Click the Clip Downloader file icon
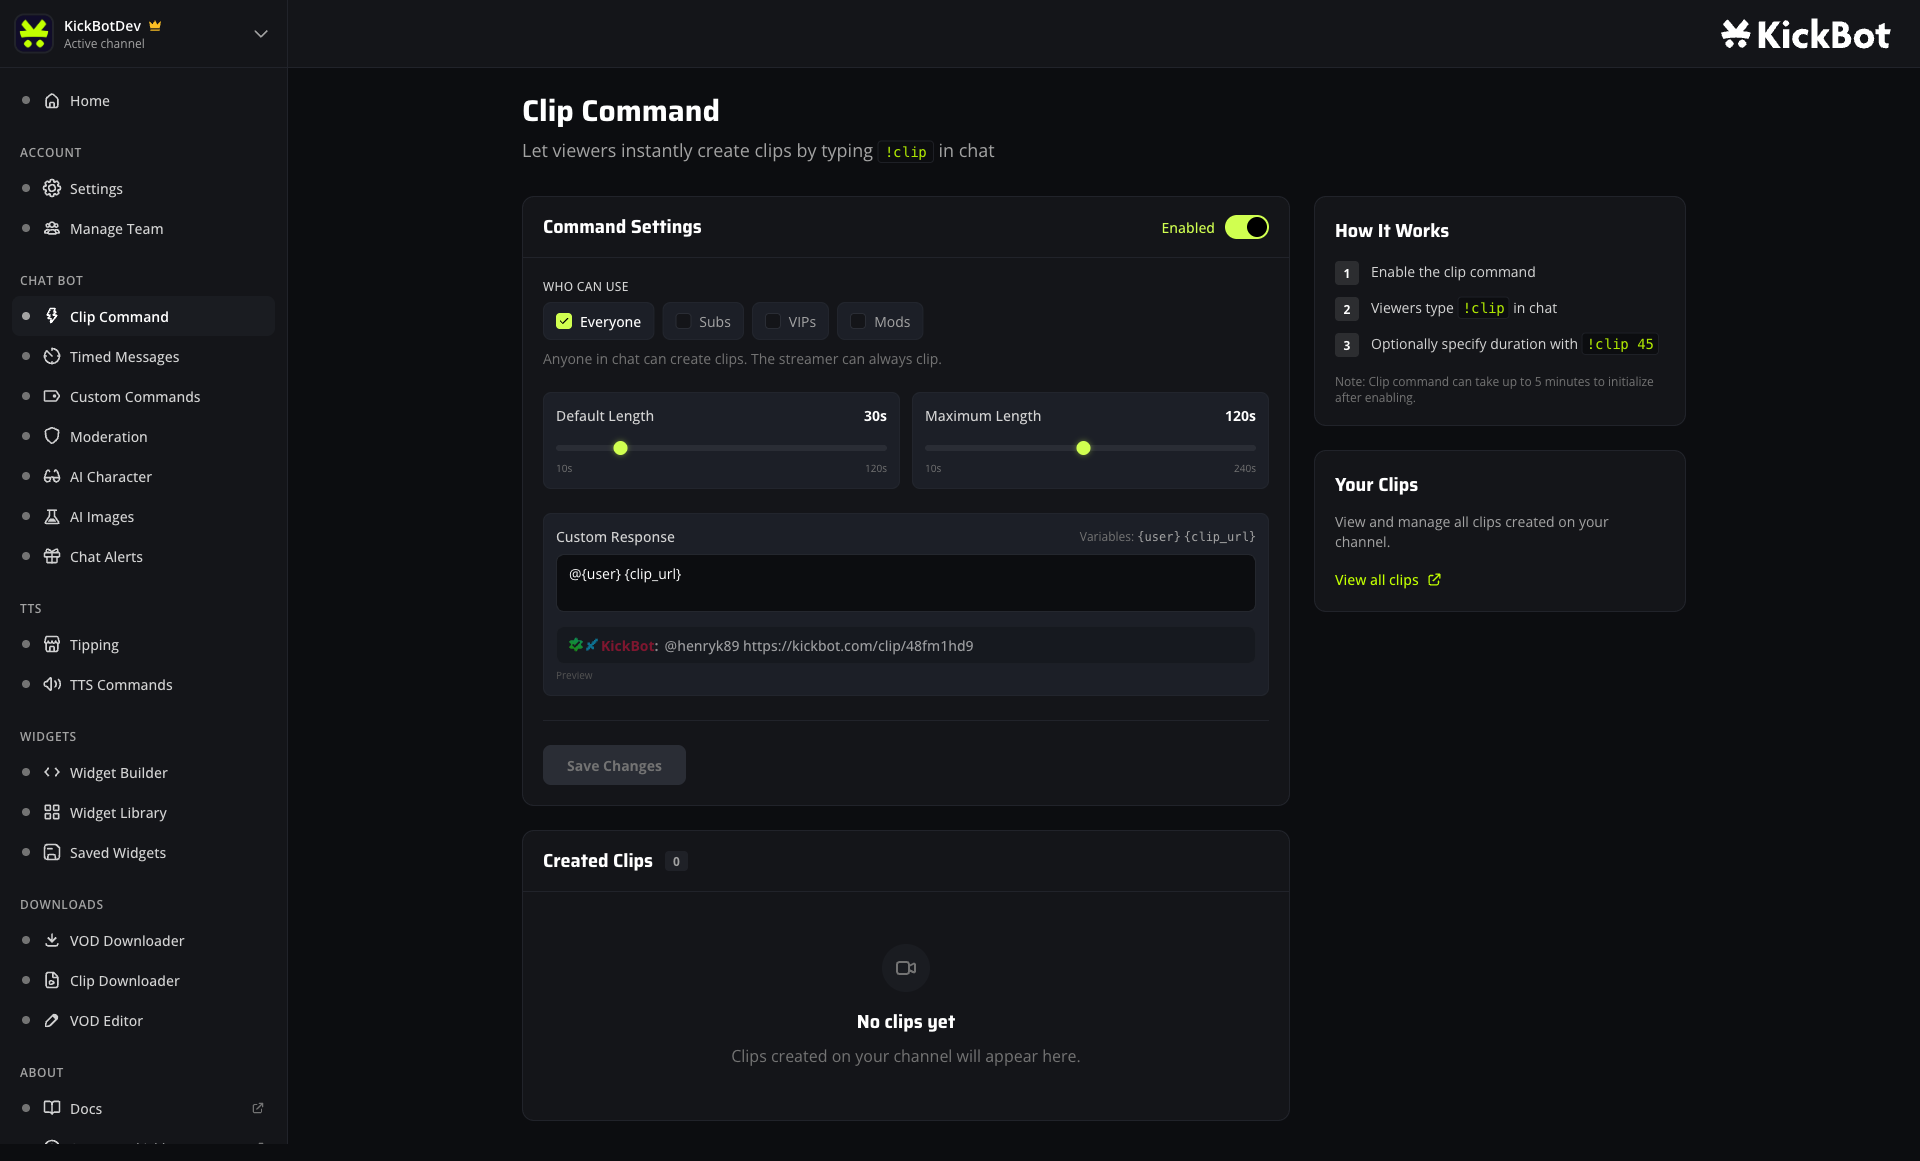This screenshot has width=1920, height=1161. click(52, 981)
